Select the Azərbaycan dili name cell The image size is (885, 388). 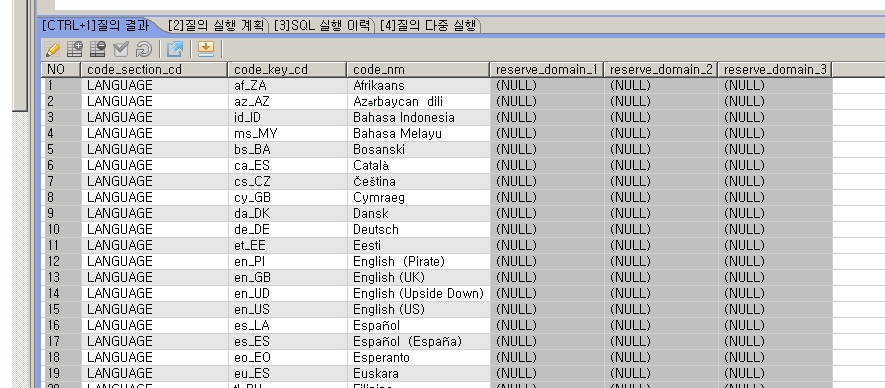coord(418,102)
